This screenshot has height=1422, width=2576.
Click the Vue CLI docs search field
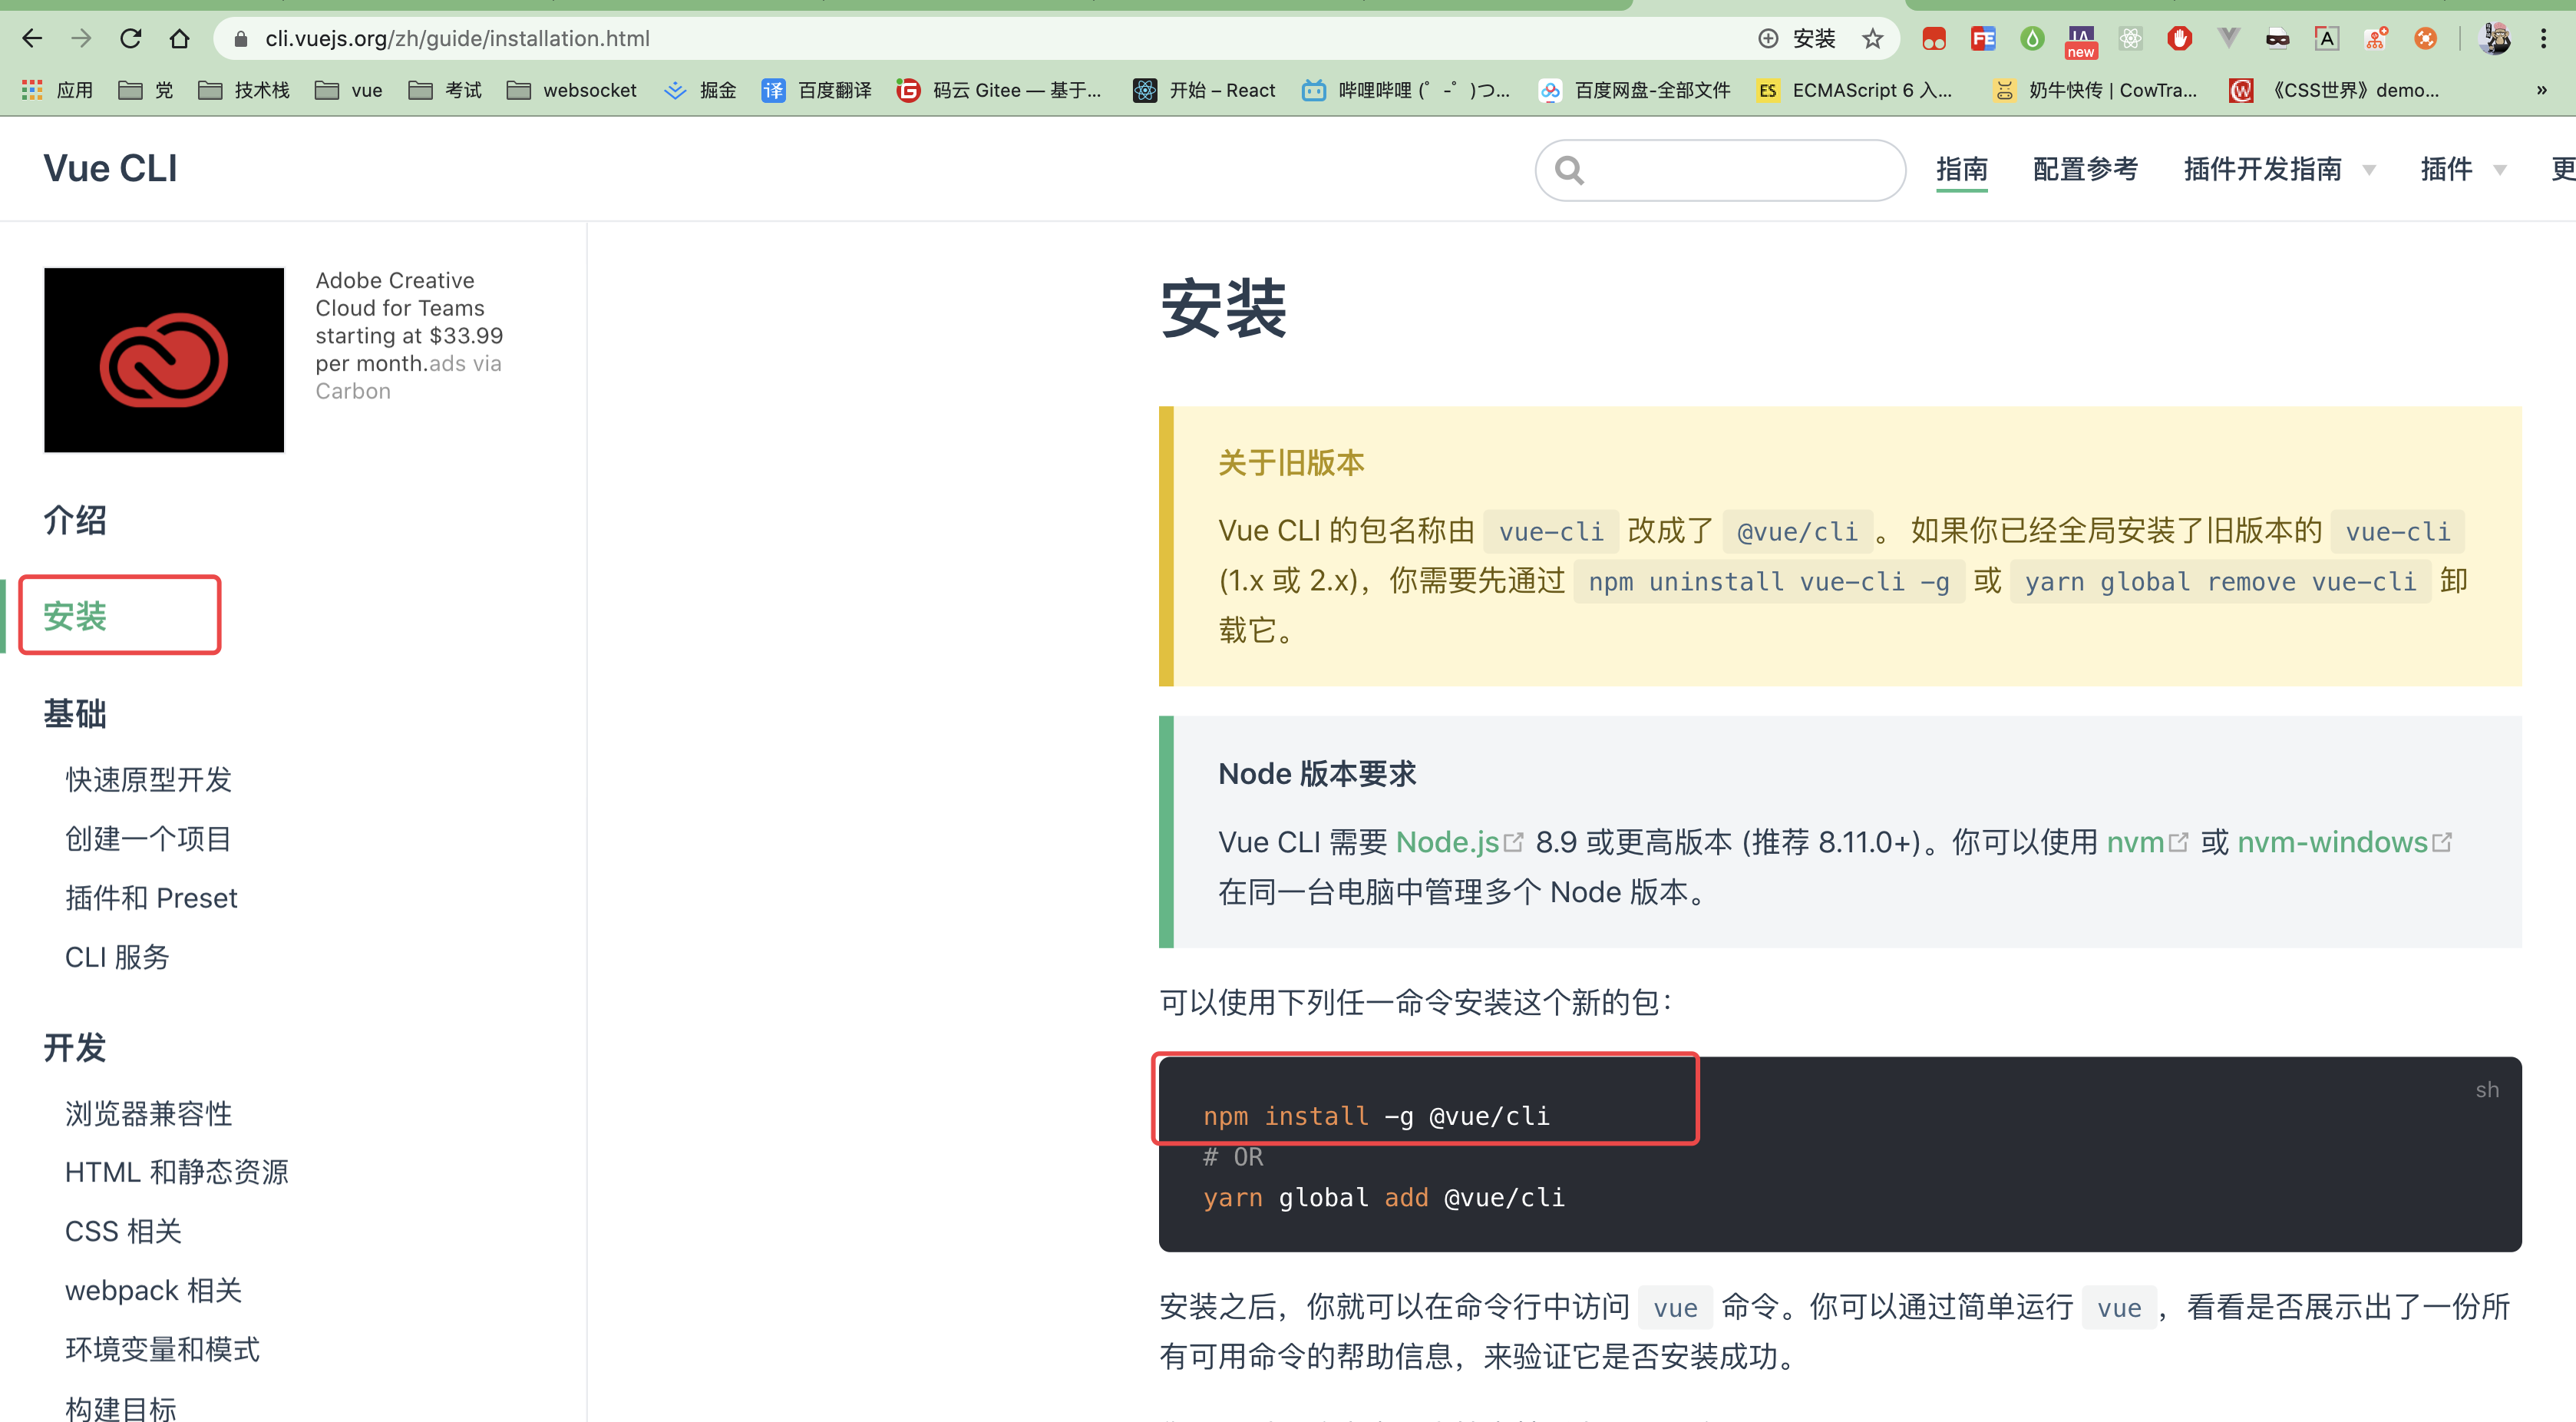1720,170
